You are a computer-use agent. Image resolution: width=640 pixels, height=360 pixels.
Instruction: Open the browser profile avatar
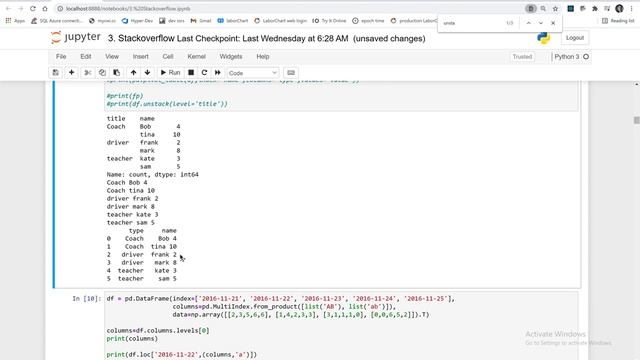(619, 9)
